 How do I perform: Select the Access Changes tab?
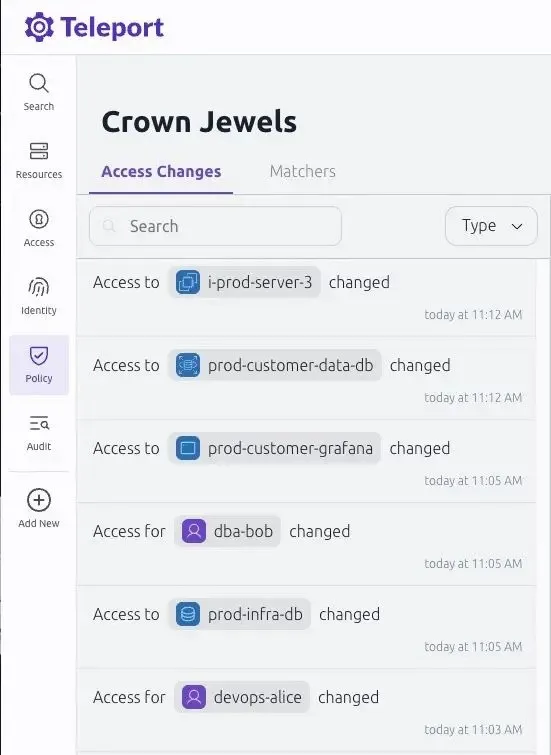(x=161, y=171)
